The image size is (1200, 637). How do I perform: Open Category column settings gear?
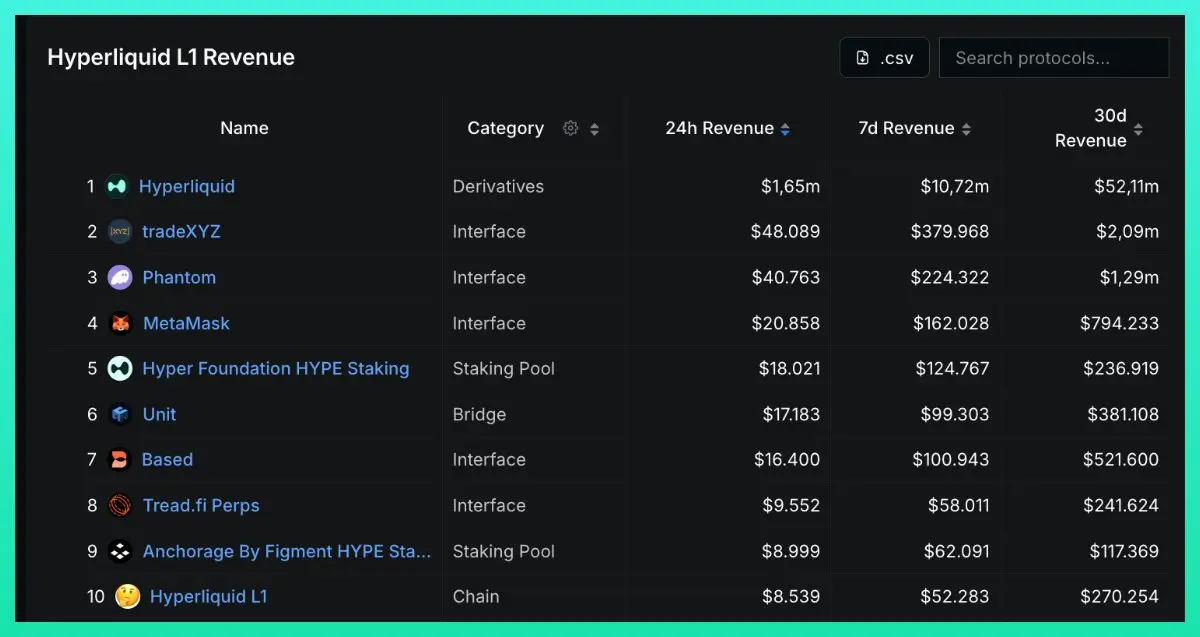coord(570,128)
